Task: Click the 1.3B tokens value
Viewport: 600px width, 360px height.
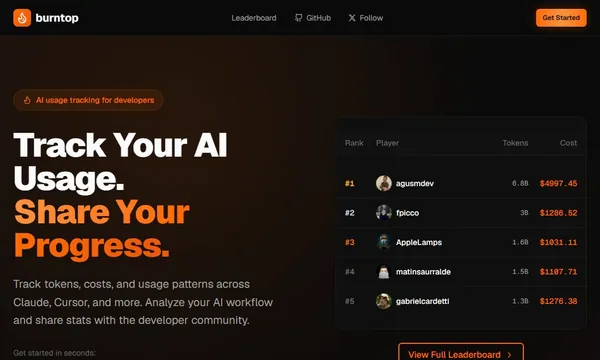Action: pos(520,301)
